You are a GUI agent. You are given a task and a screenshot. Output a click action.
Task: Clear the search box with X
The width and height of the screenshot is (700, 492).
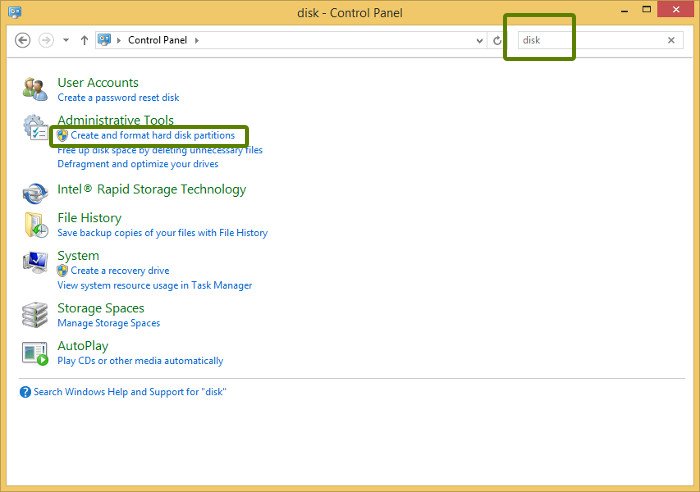(x=671, y=40)
